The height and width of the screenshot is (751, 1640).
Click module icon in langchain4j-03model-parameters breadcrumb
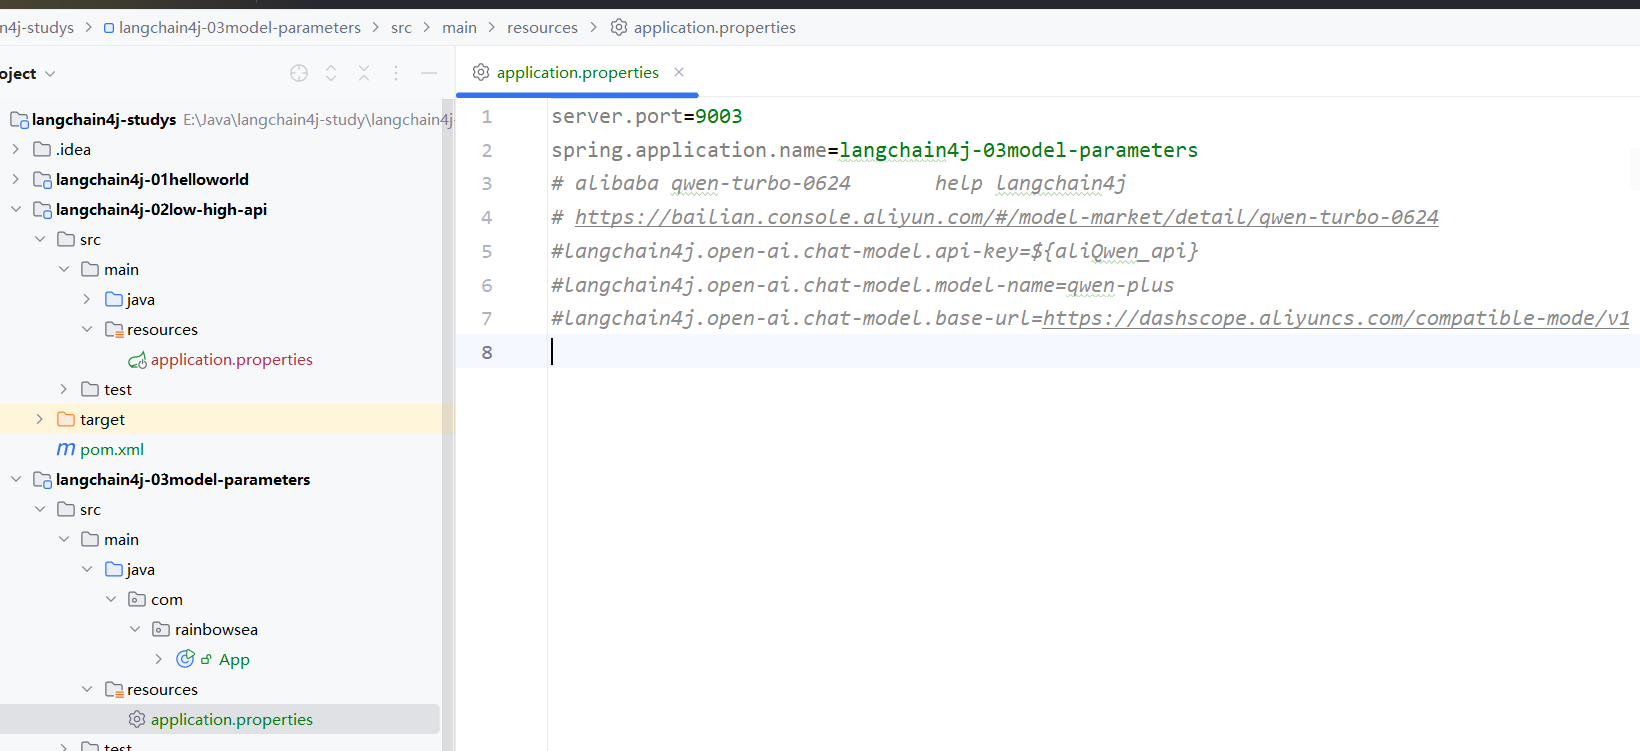pyautogui.click(x=109, y=28)
